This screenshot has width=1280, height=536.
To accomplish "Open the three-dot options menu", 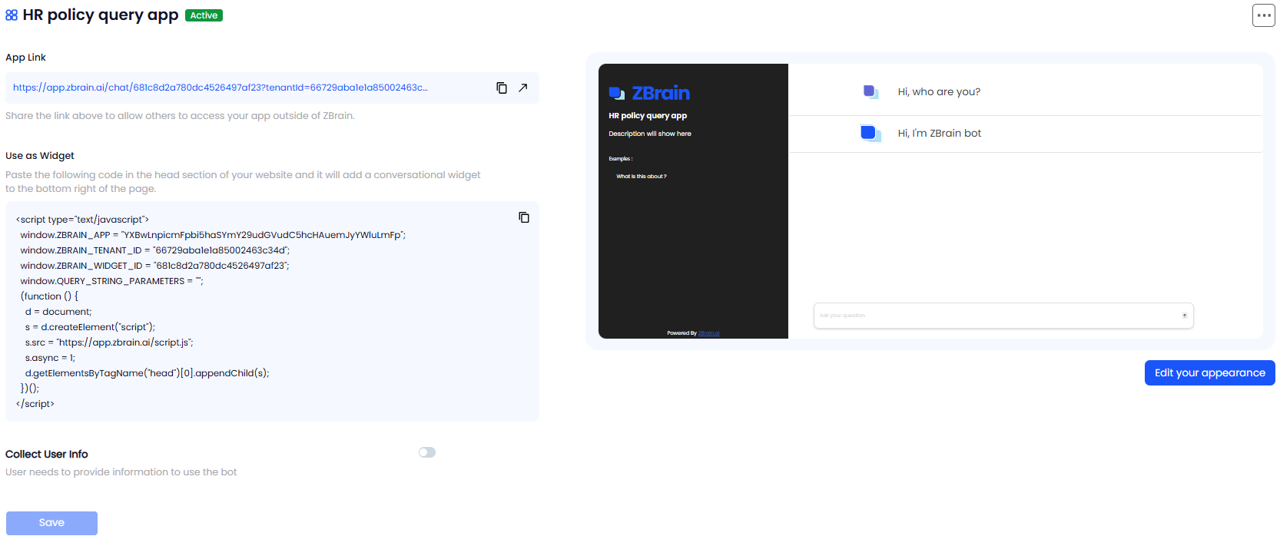I will (x=1263, y=15).
